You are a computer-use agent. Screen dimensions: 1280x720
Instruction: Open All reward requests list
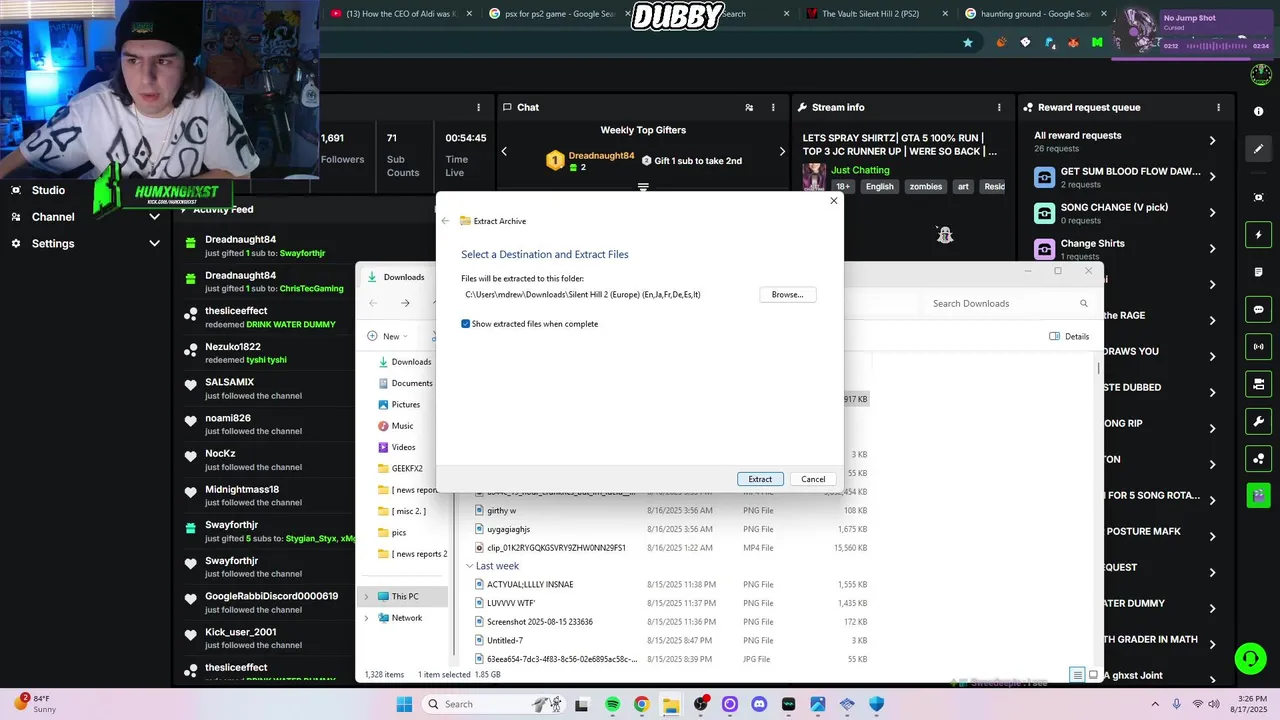point(1125,141)
